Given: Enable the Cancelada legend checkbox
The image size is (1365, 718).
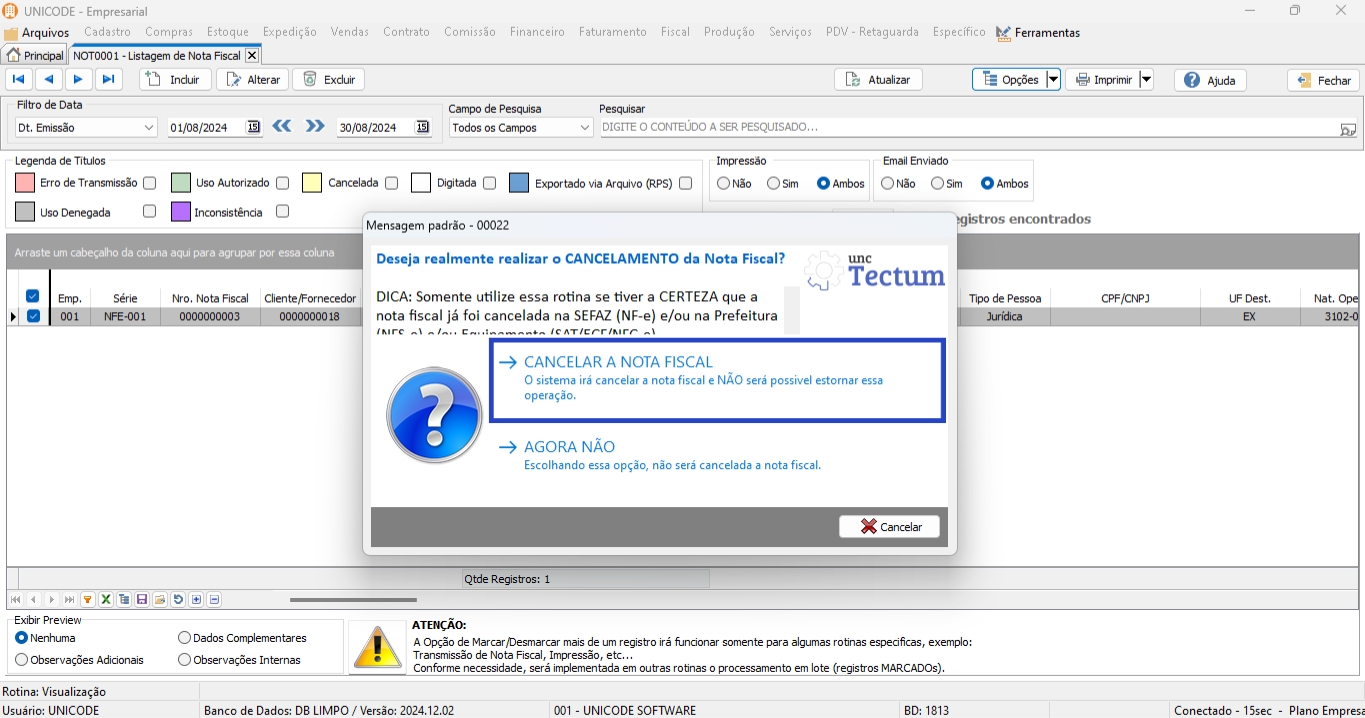Looking at the screenshot, I should (391, 183).
